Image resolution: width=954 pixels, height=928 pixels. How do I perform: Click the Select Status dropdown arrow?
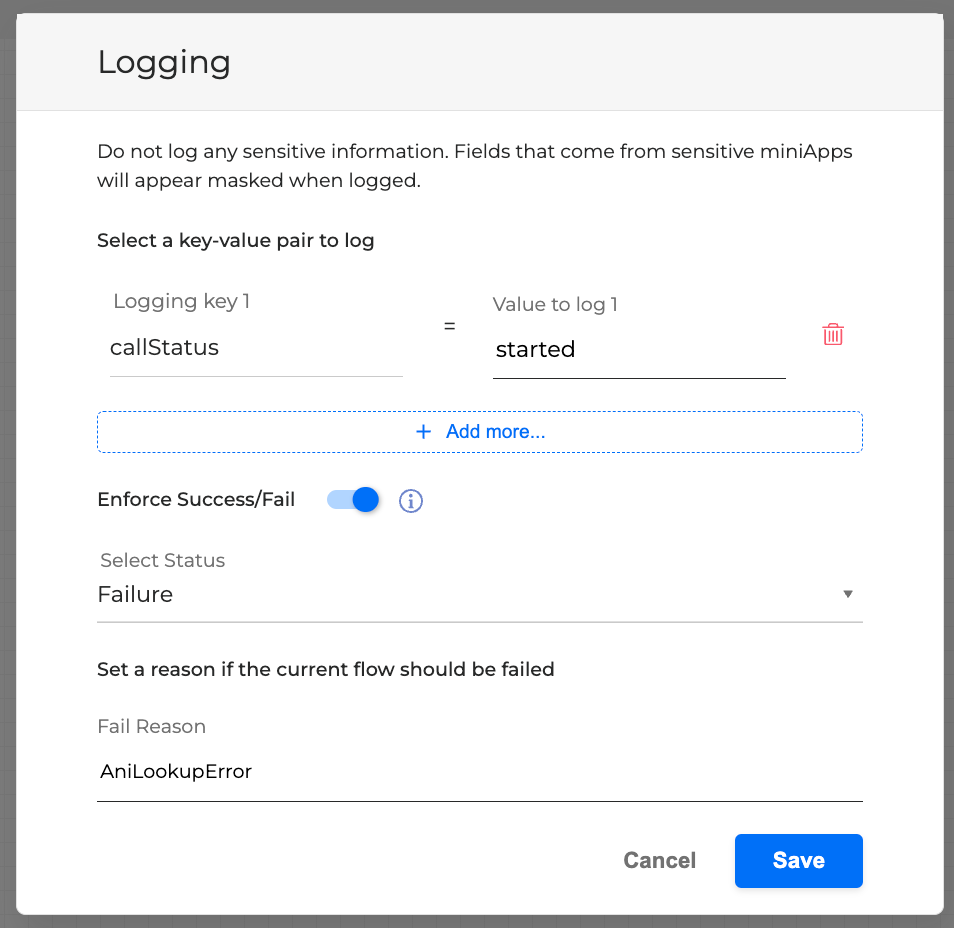coord(848,594)
